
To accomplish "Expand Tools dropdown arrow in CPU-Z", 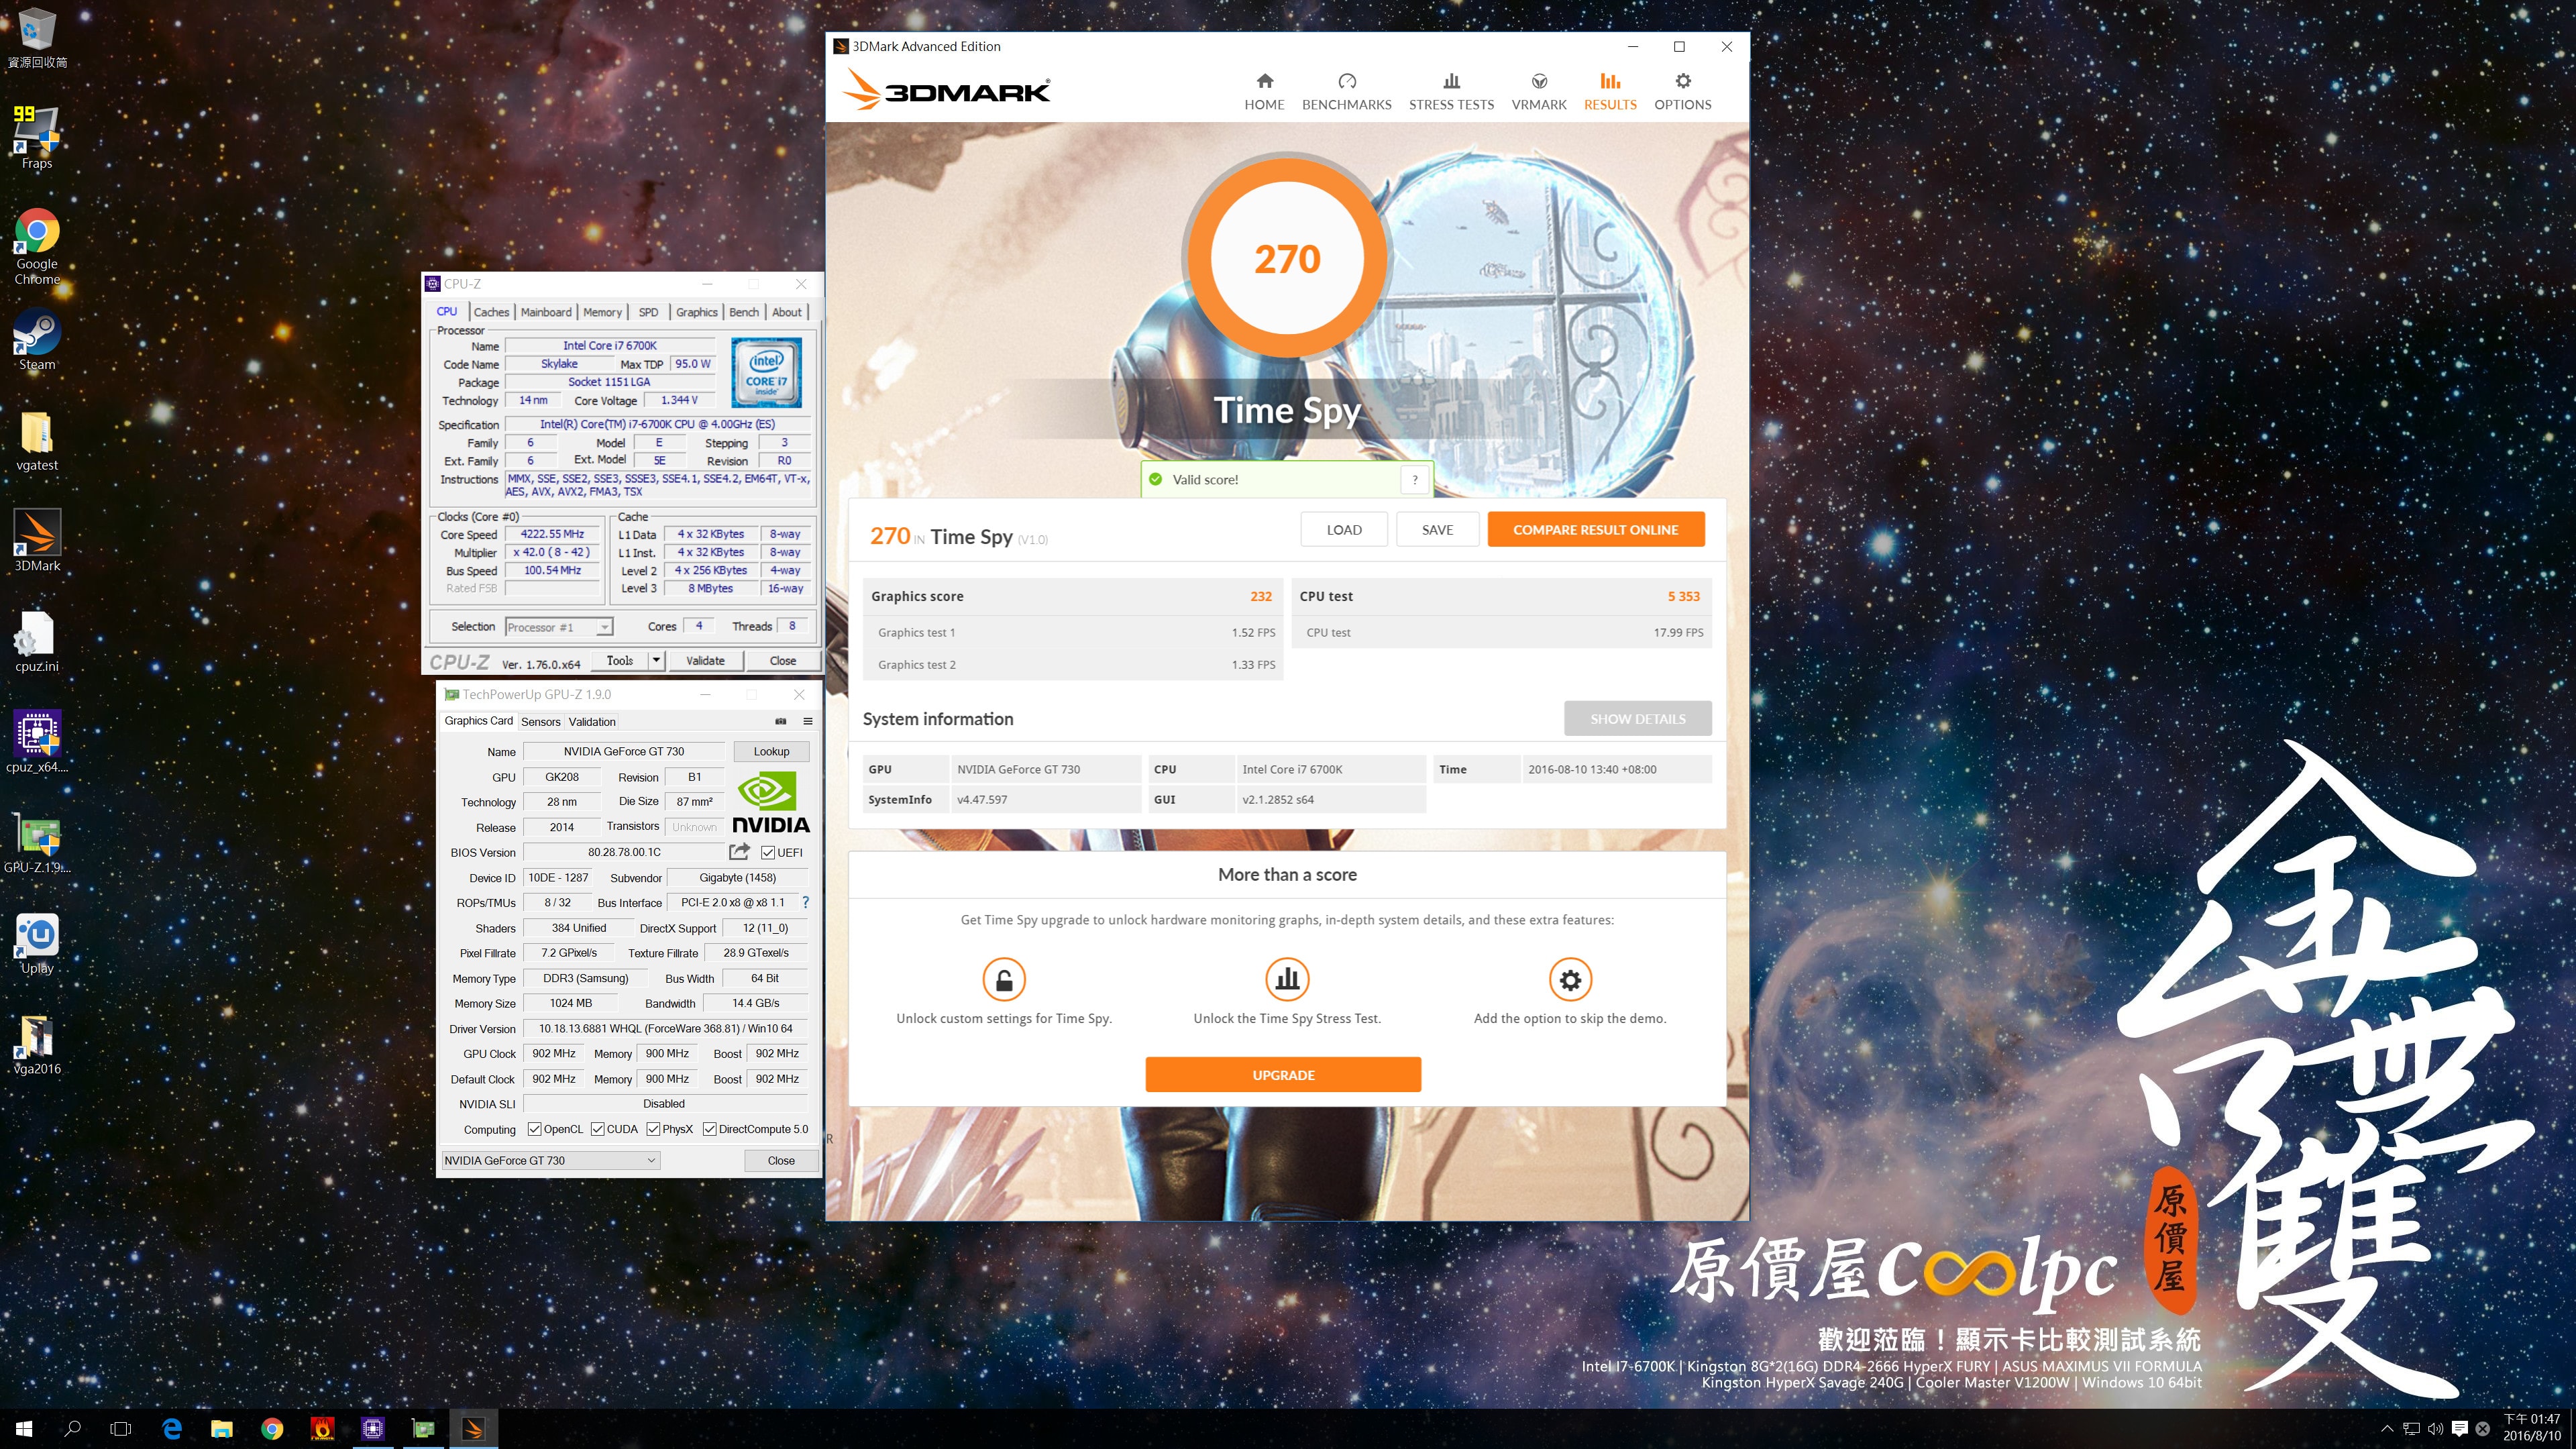I will tap(656, 660).
